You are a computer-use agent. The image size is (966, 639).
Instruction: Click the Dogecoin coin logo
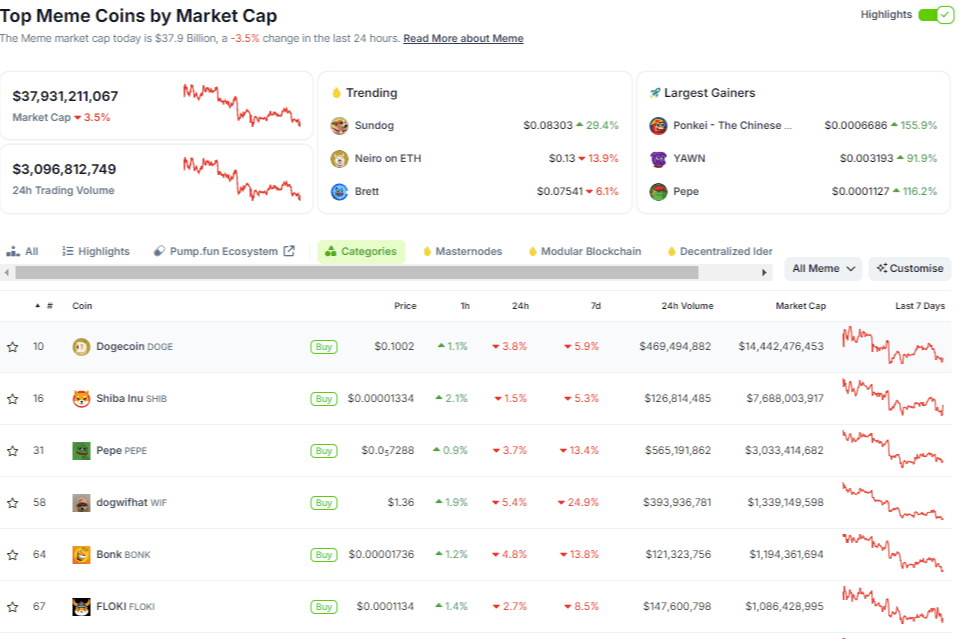coord(81,347)
